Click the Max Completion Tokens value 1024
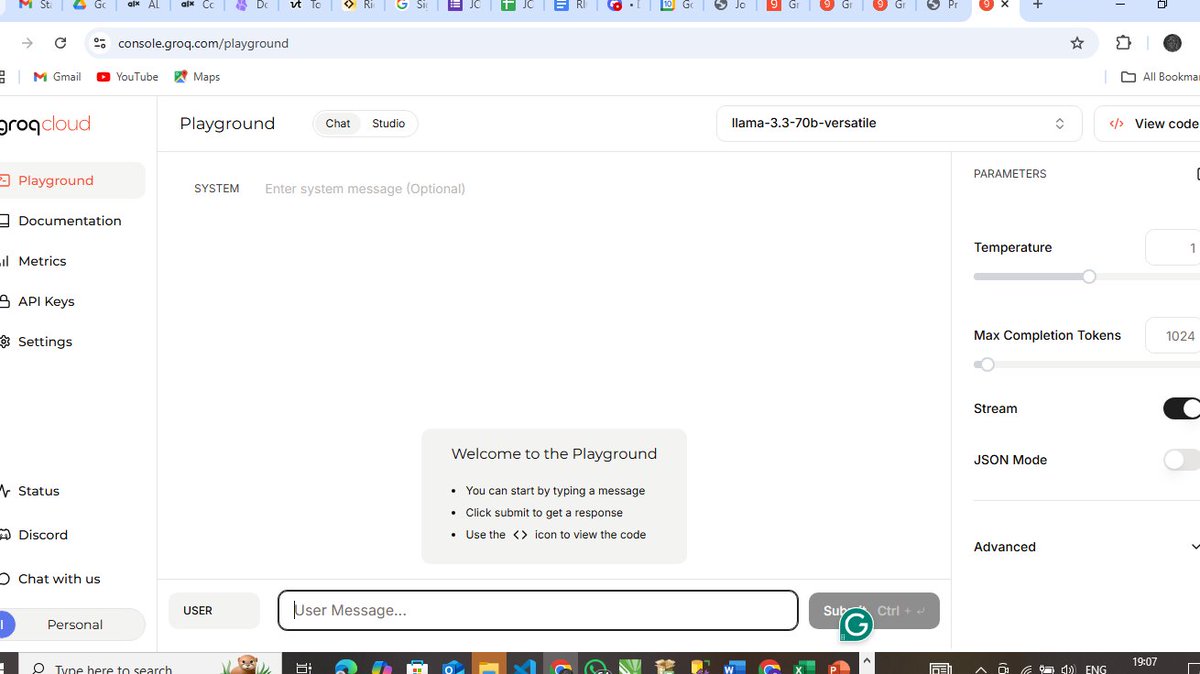Screen dimensions: 1200x674 1174,336
